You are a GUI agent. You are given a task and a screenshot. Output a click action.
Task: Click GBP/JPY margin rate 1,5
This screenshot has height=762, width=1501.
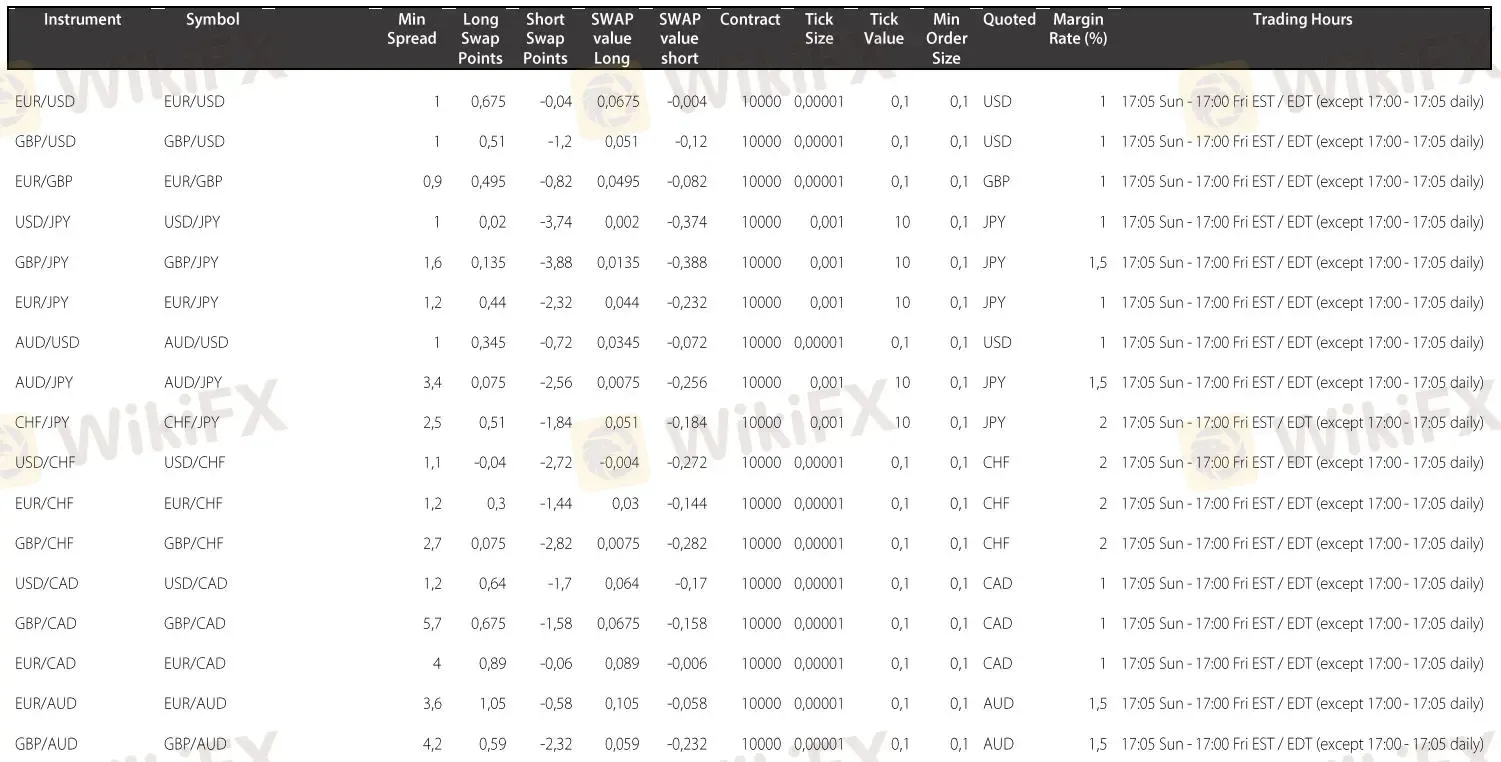click(1098, 262)
